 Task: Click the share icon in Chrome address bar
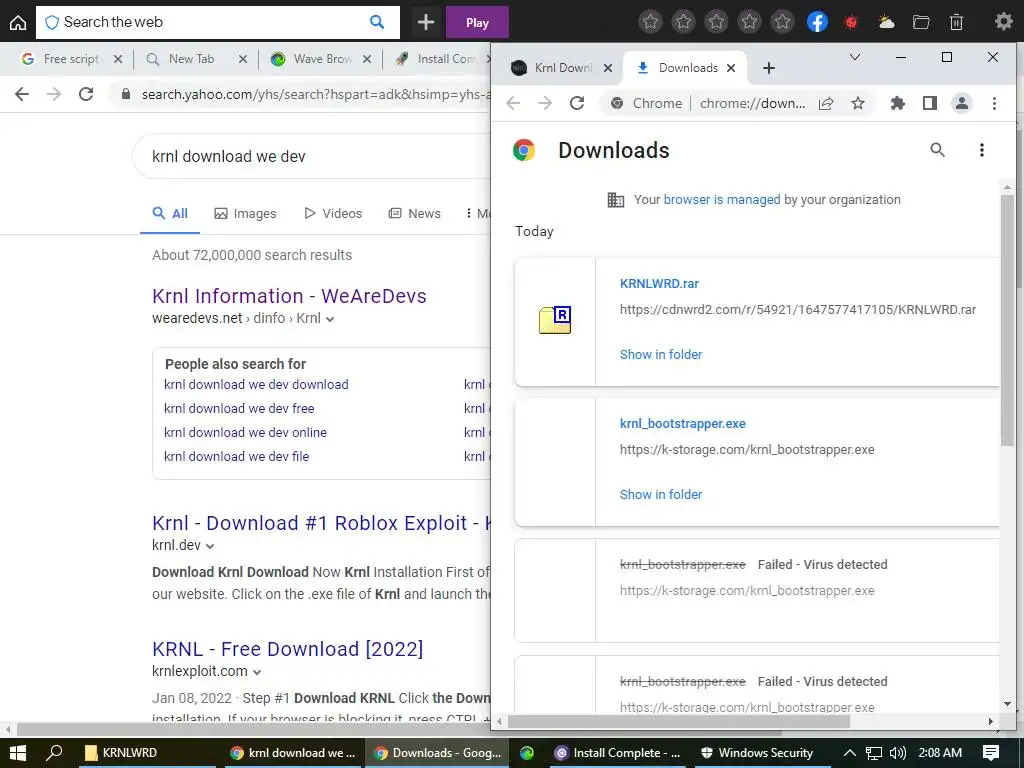826,103
